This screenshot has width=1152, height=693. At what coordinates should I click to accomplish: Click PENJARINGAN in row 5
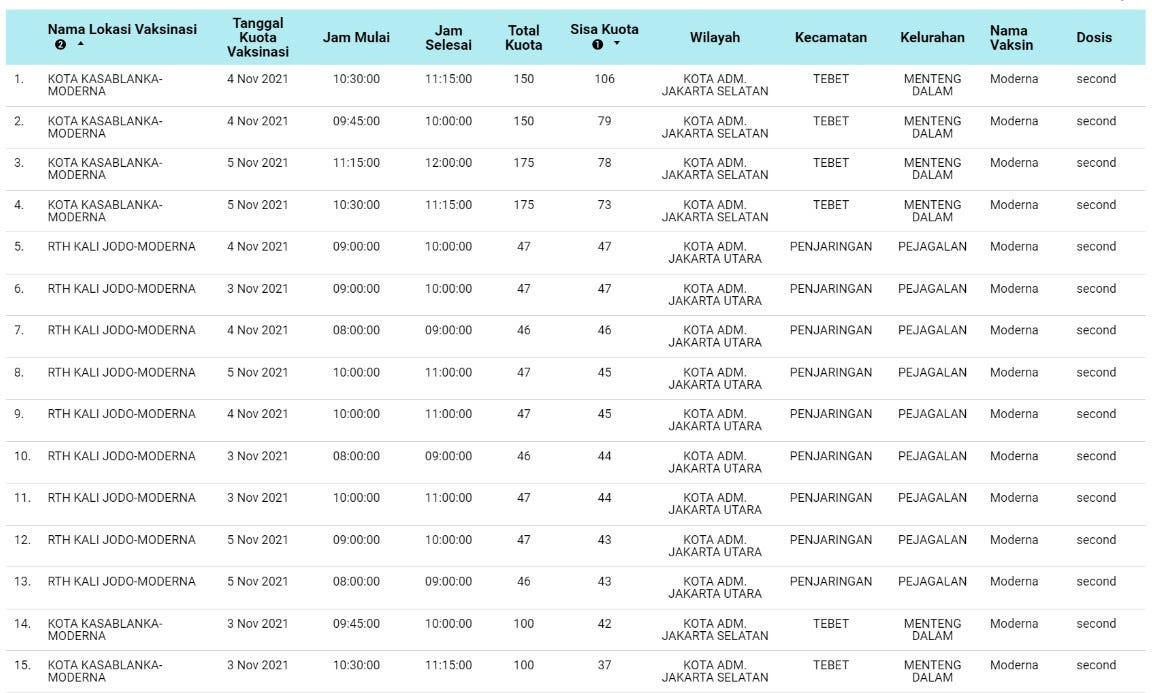831,246
